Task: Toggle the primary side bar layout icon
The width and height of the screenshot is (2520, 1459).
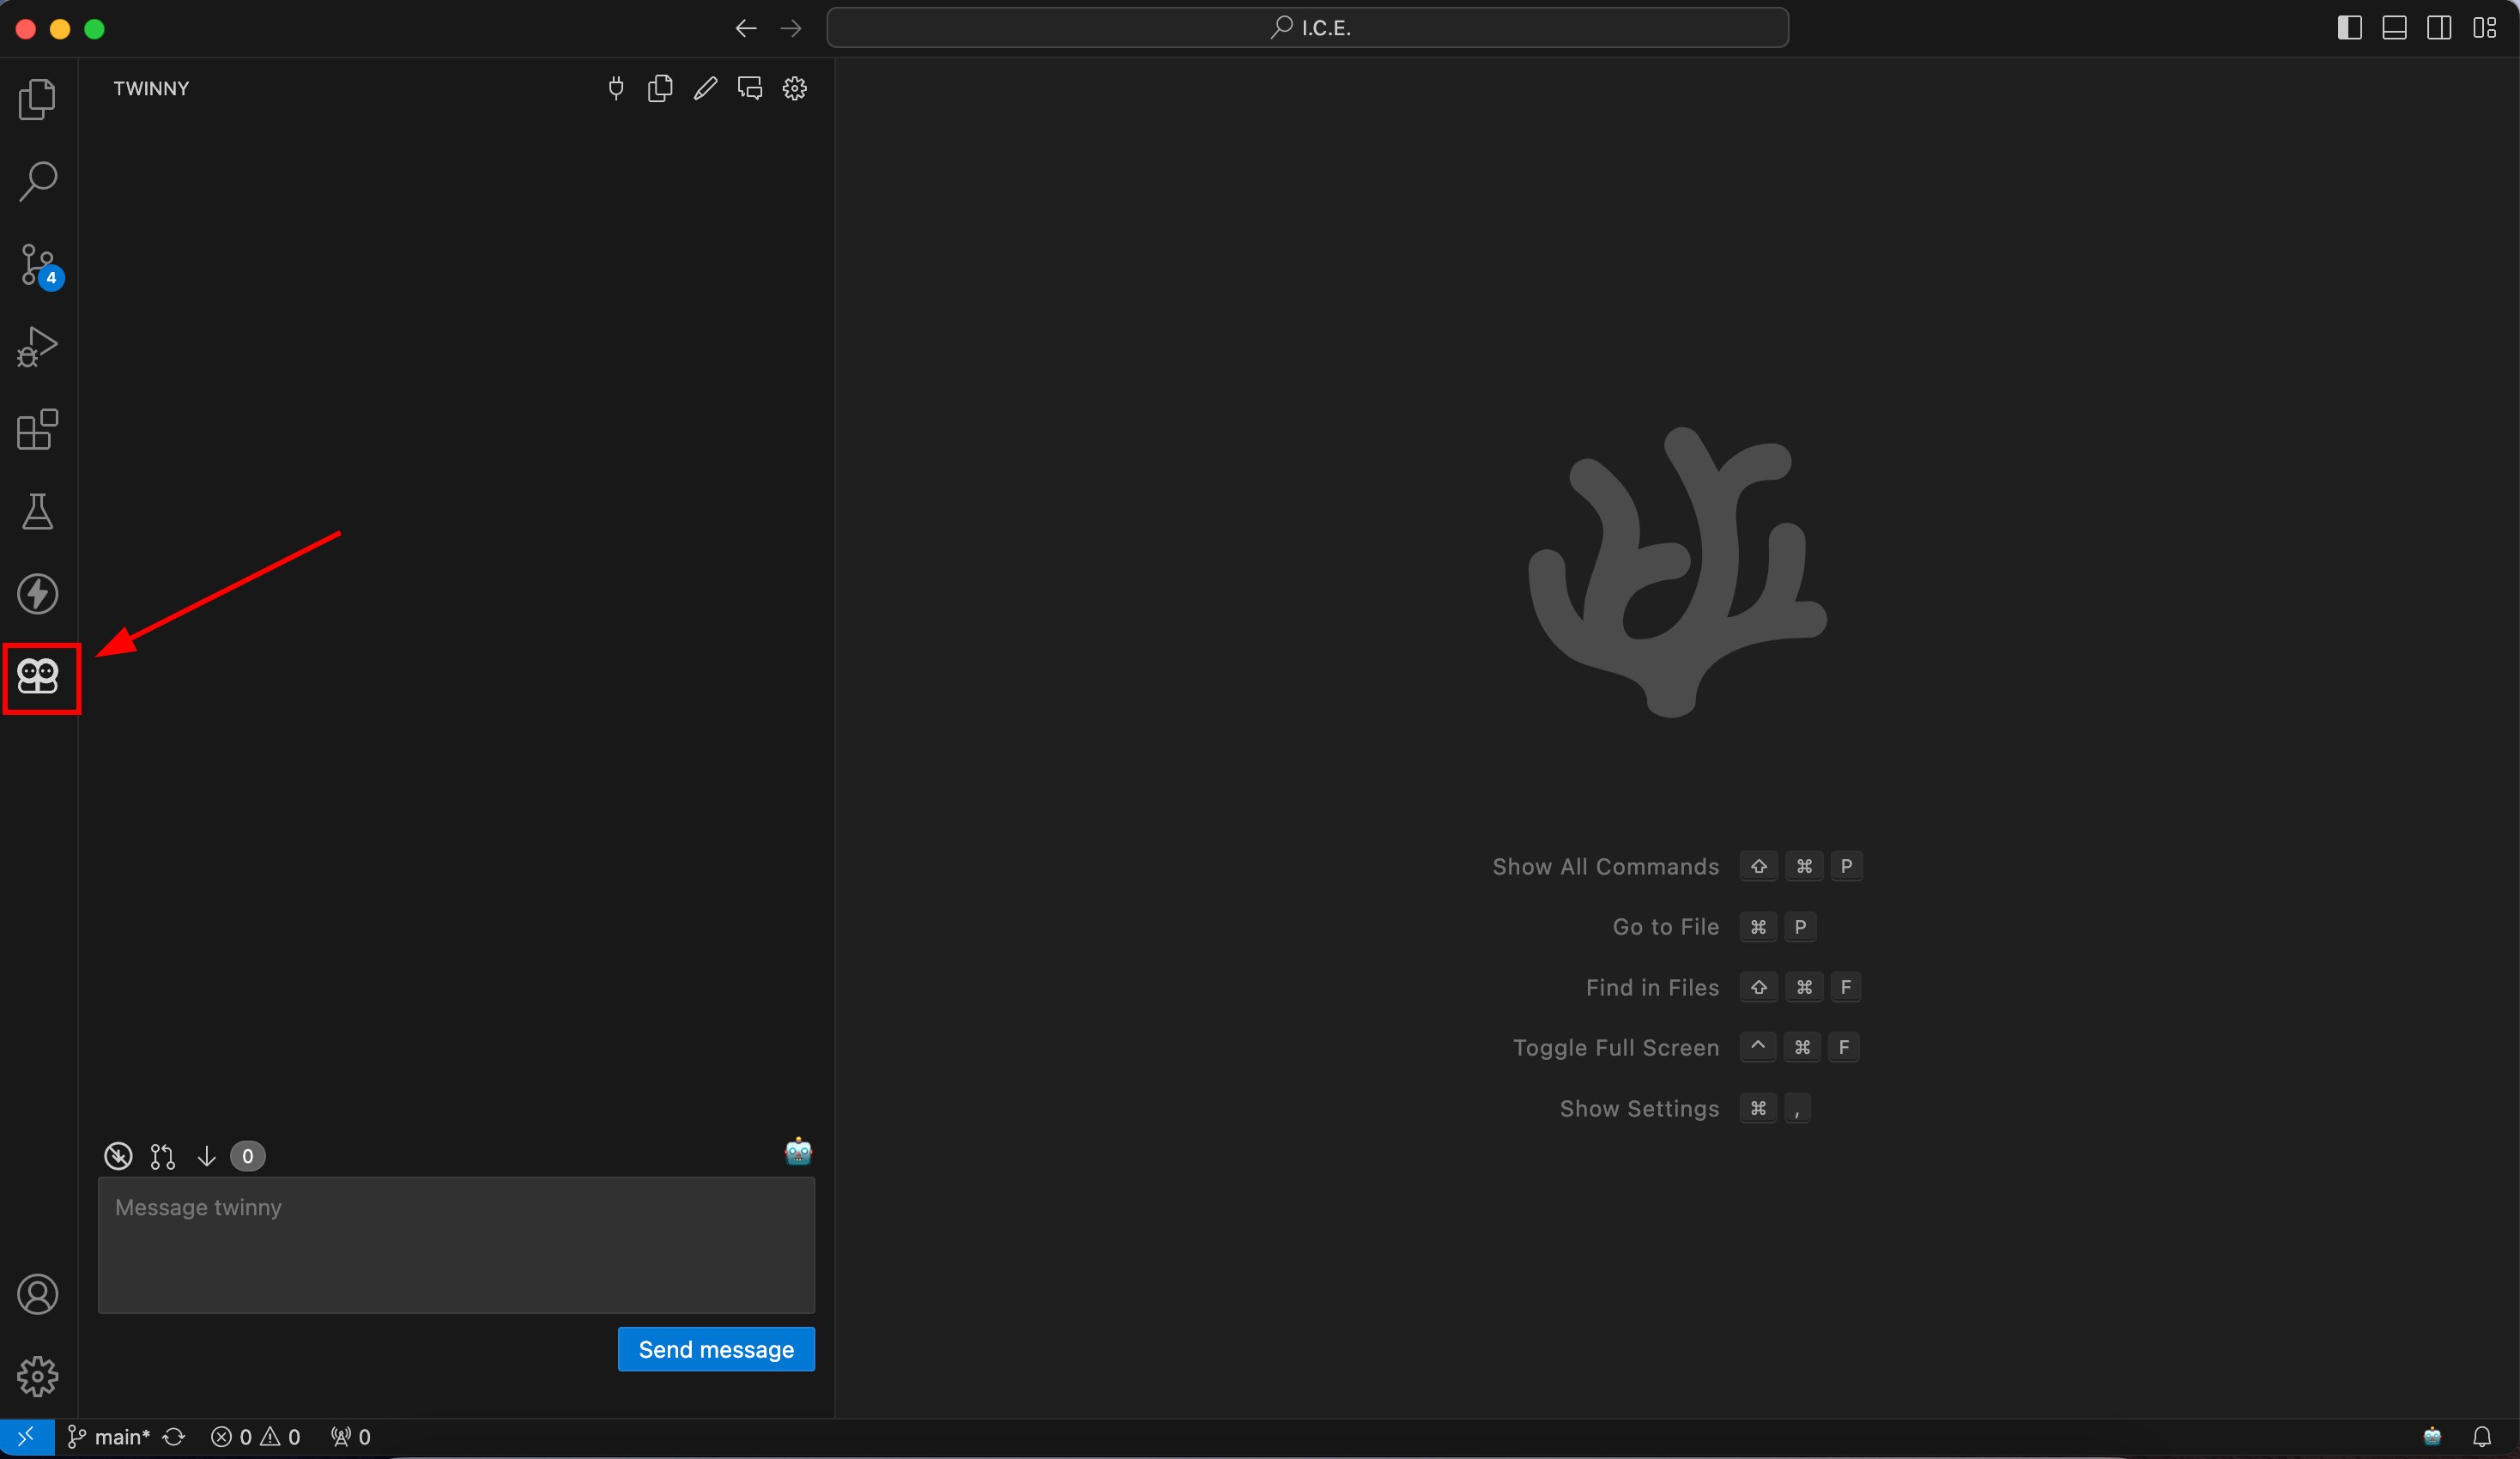Action: pyautogui.click(x=2350, y=28)
